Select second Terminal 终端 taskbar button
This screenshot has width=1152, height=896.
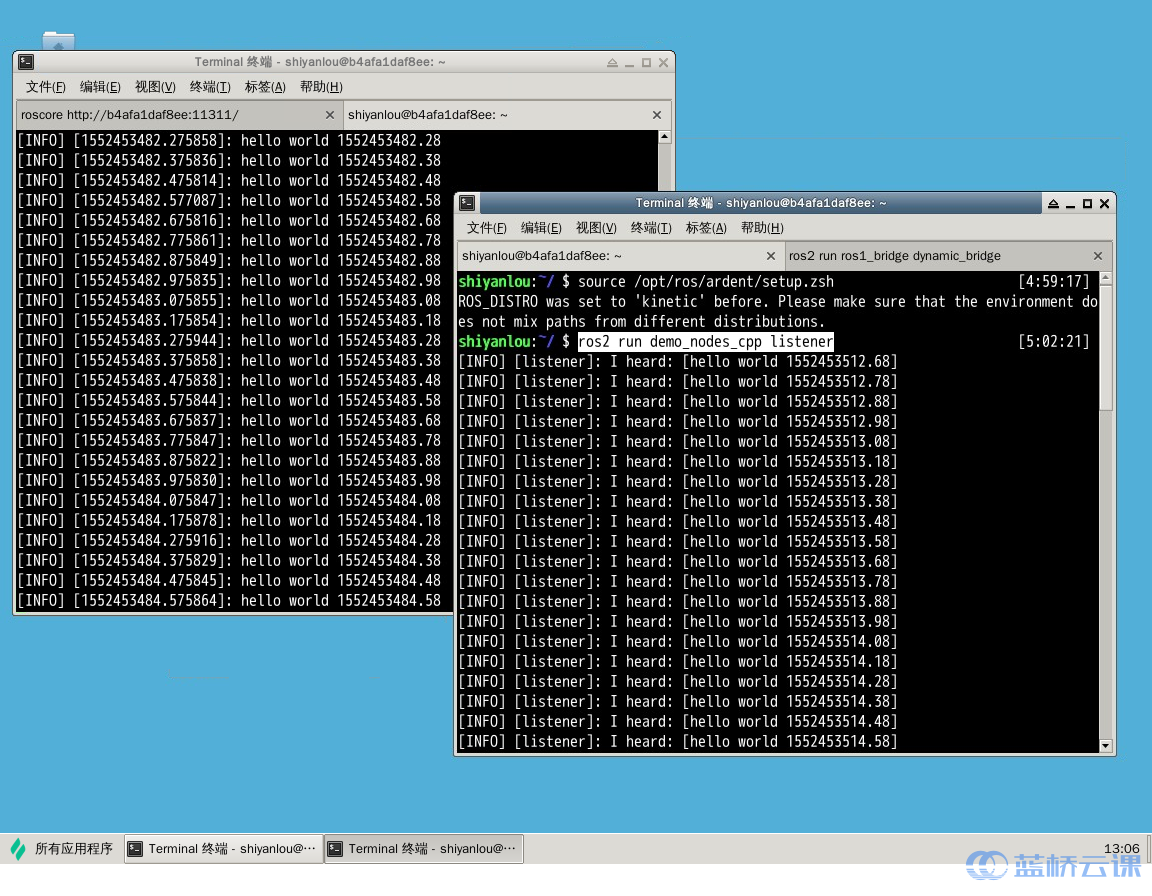click(x=424, y=849)
